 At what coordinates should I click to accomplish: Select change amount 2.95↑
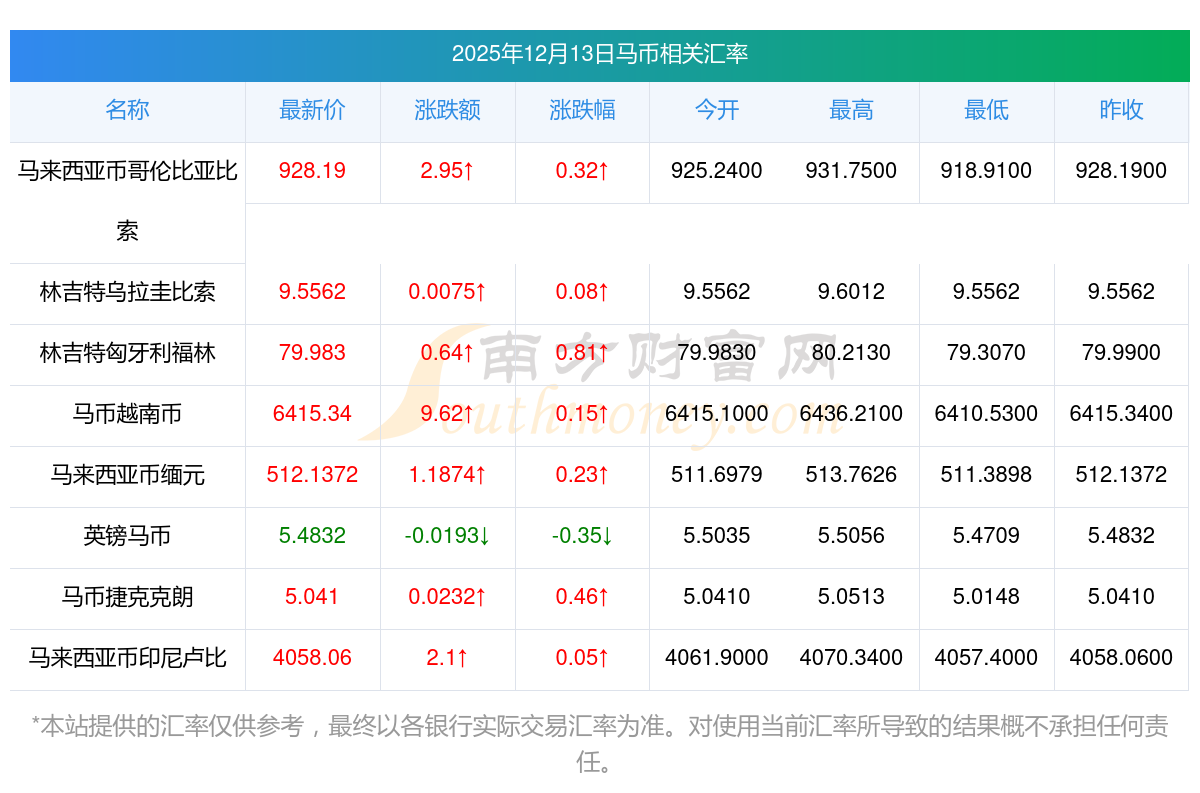[x=447, y=171]
